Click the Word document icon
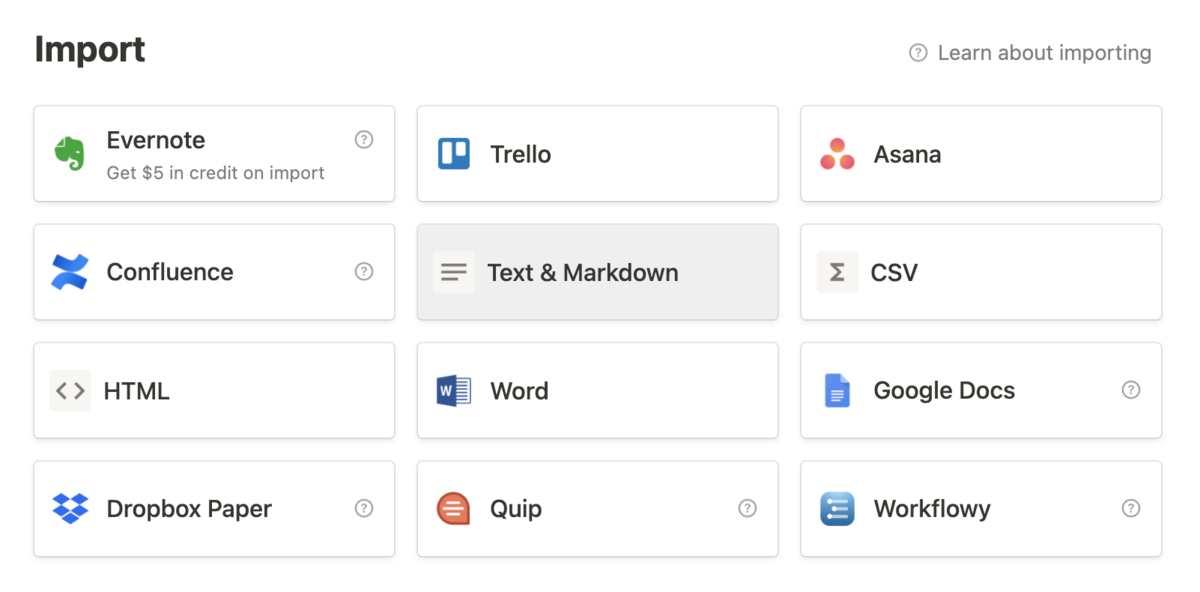This screenshot has height=592, width=1200. (x=454, y=391)
